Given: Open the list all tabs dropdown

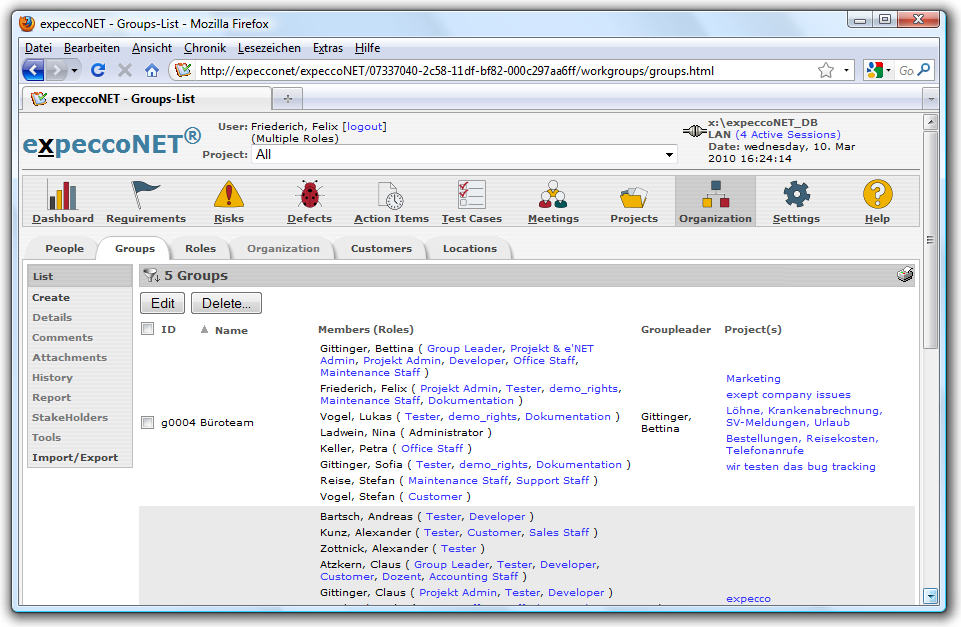Looking at the screenshot, I should pos(930,99).
